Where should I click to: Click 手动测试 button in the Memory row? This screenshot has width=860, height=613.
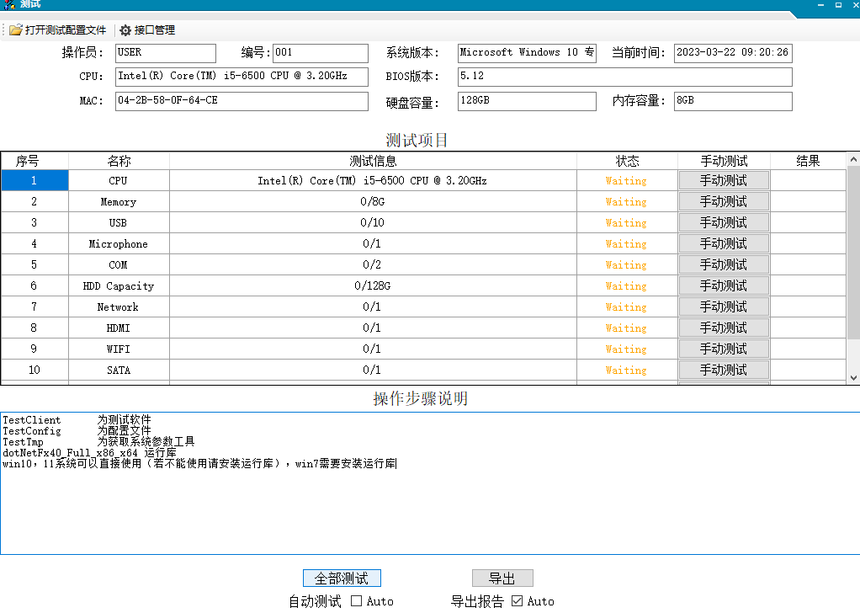(x=723, y=202)
